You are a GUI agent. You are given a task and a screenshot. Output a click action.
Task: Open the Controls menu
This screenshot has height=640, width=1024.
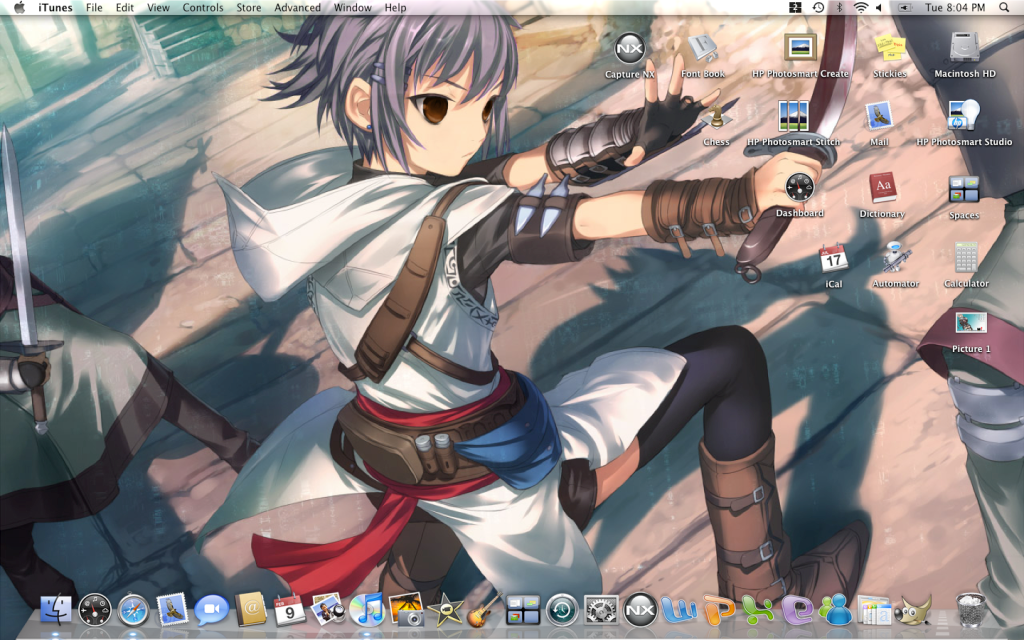202,8
